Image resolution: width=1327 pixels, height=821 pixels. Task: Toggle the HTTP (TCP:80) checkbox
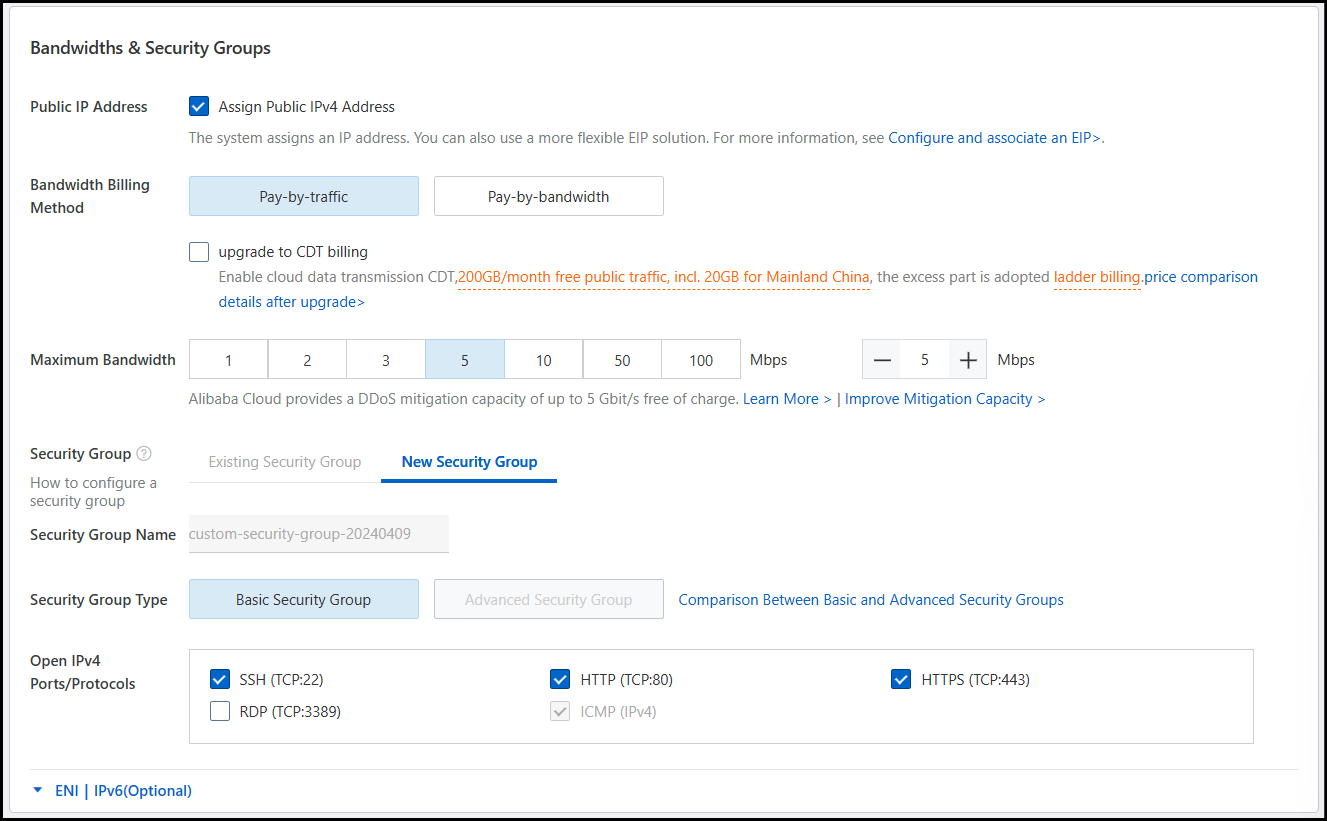[x=560, y=680]
